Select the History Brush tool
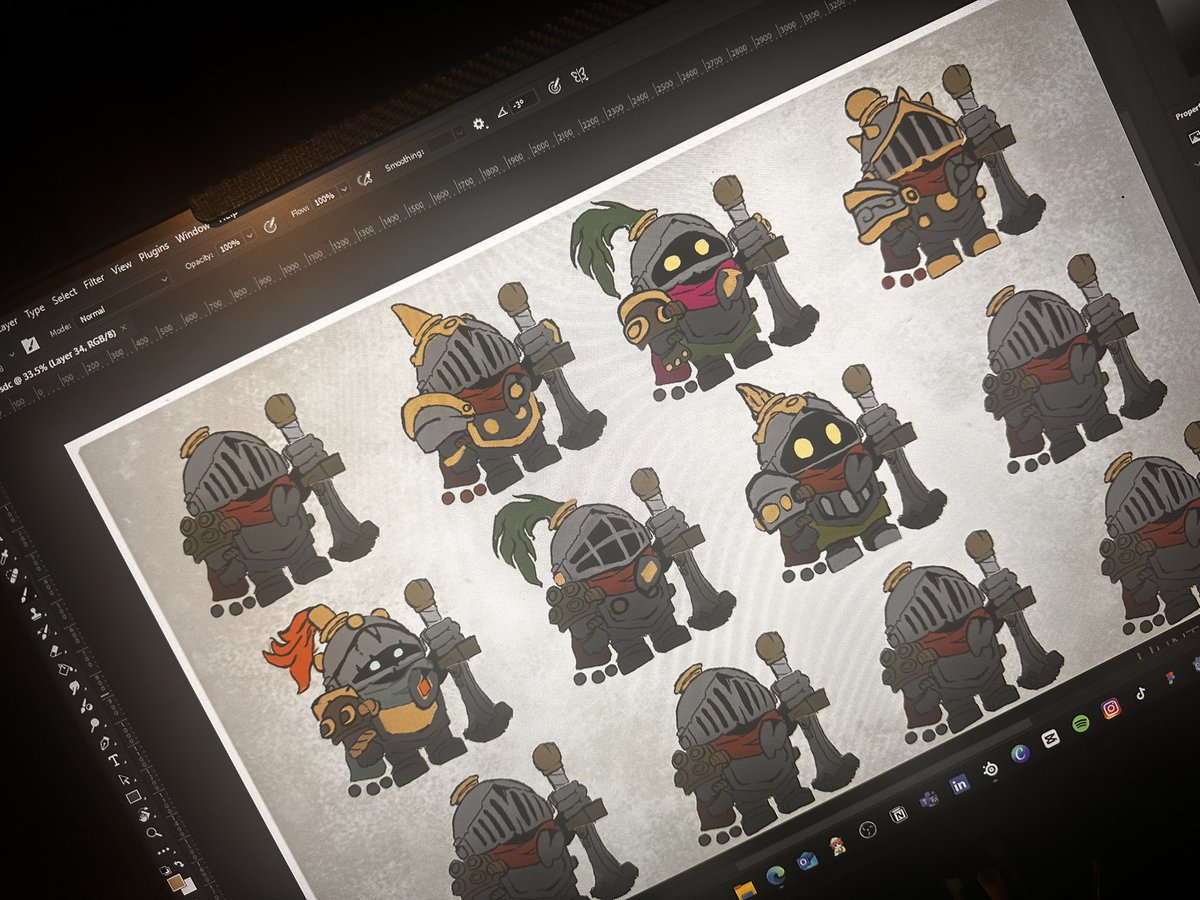1200x900 pixels. point(43,631)
